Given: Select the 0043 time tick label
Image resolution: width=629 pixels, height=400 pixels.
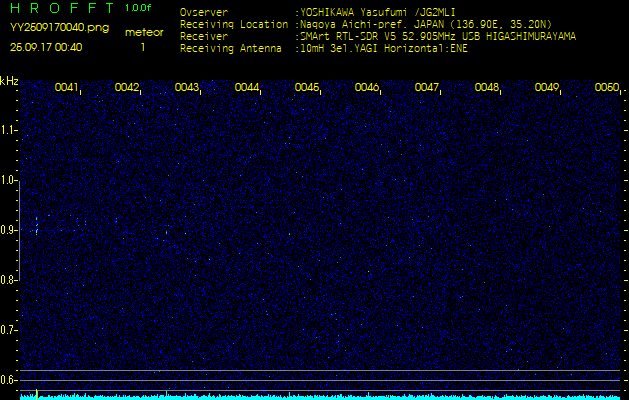Looking at the screenshot, I should (x=187, y=88).
